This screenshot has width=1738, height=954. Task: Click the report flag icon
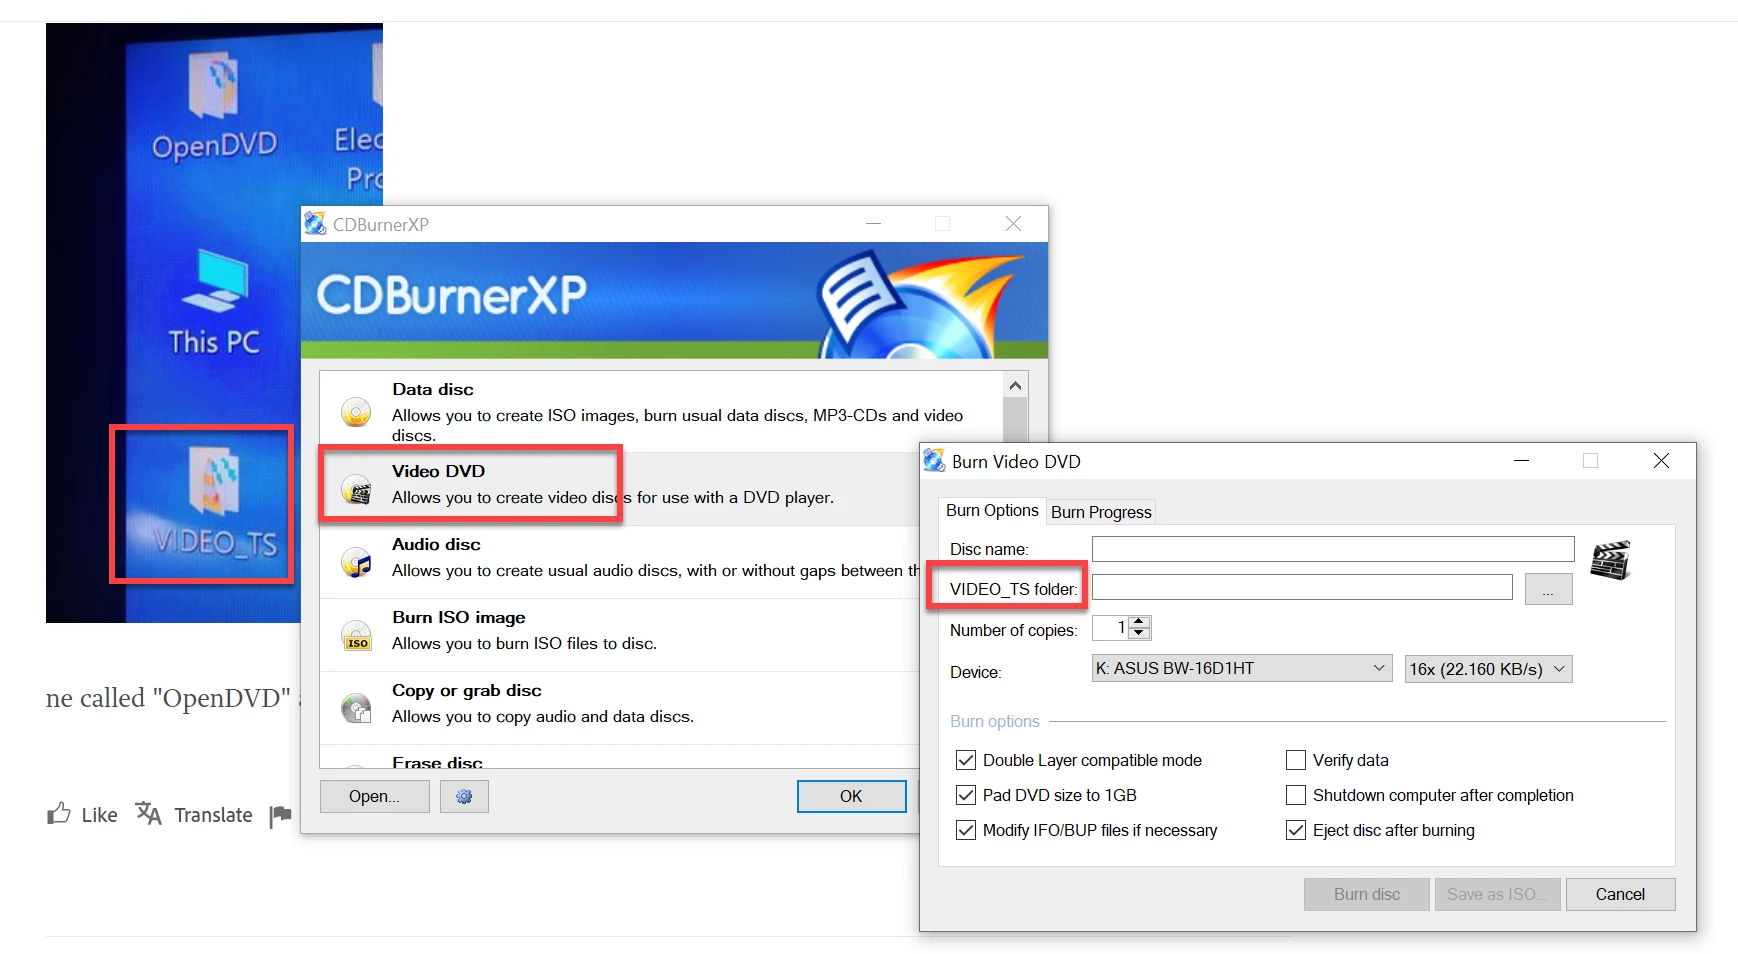pyautogui.click(x=281, y=816)
